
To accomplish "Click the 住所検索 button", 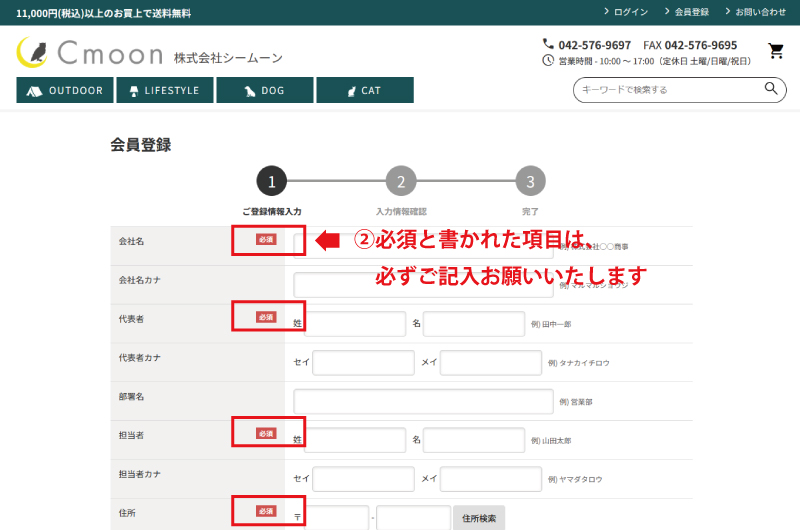I will [x=479, y=518].
